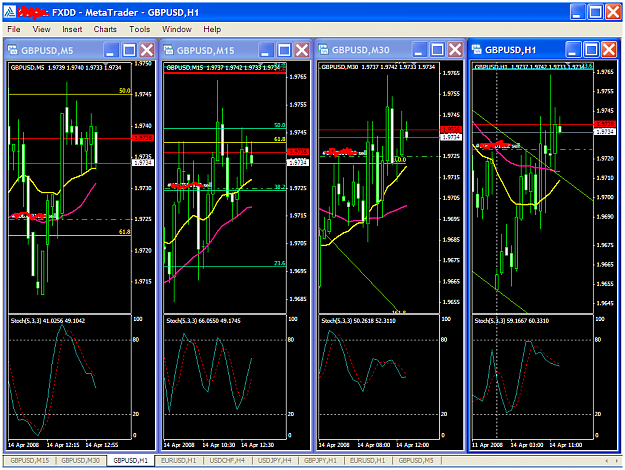This screenshot has width=625, height=470.
Task: Click the GBPUSD,M5 OHLC header text in chart
Action: (66, 67)
